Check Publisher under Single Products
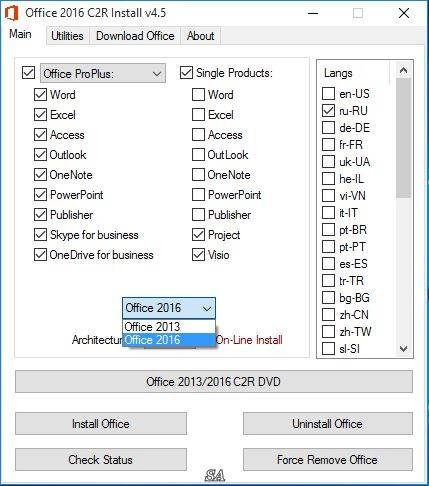 coord(198,215)
